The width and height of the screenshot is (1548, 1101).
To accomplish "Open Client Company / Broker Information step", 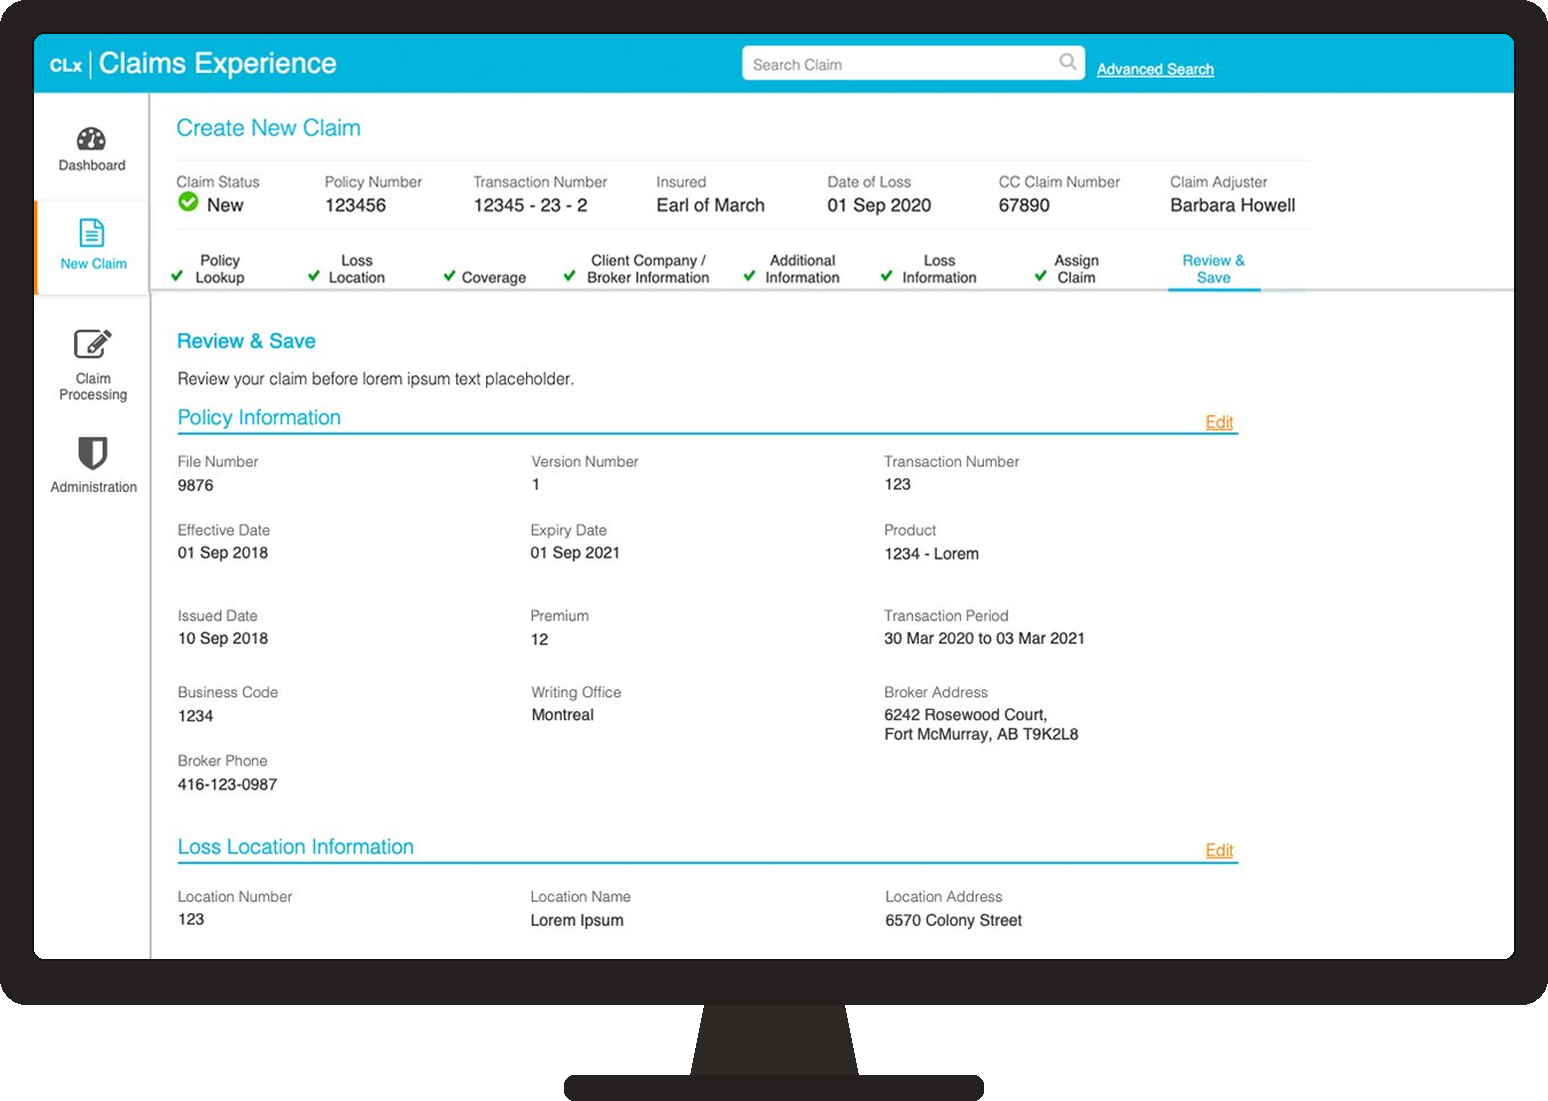I will [648, 269].
